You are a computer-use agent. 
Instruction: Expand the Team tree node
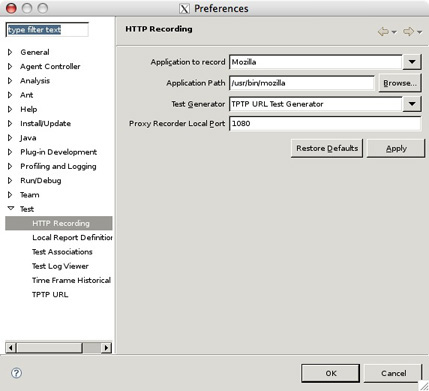10,195
